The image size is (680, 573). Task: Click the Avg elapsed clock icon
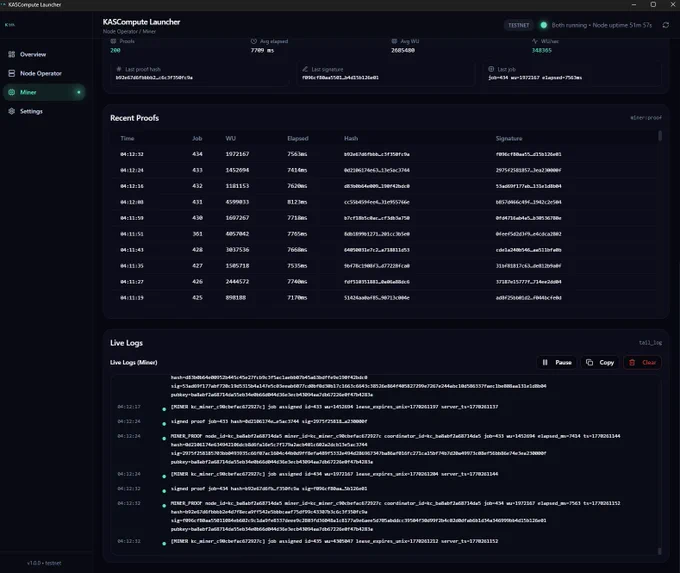point(254,41)
